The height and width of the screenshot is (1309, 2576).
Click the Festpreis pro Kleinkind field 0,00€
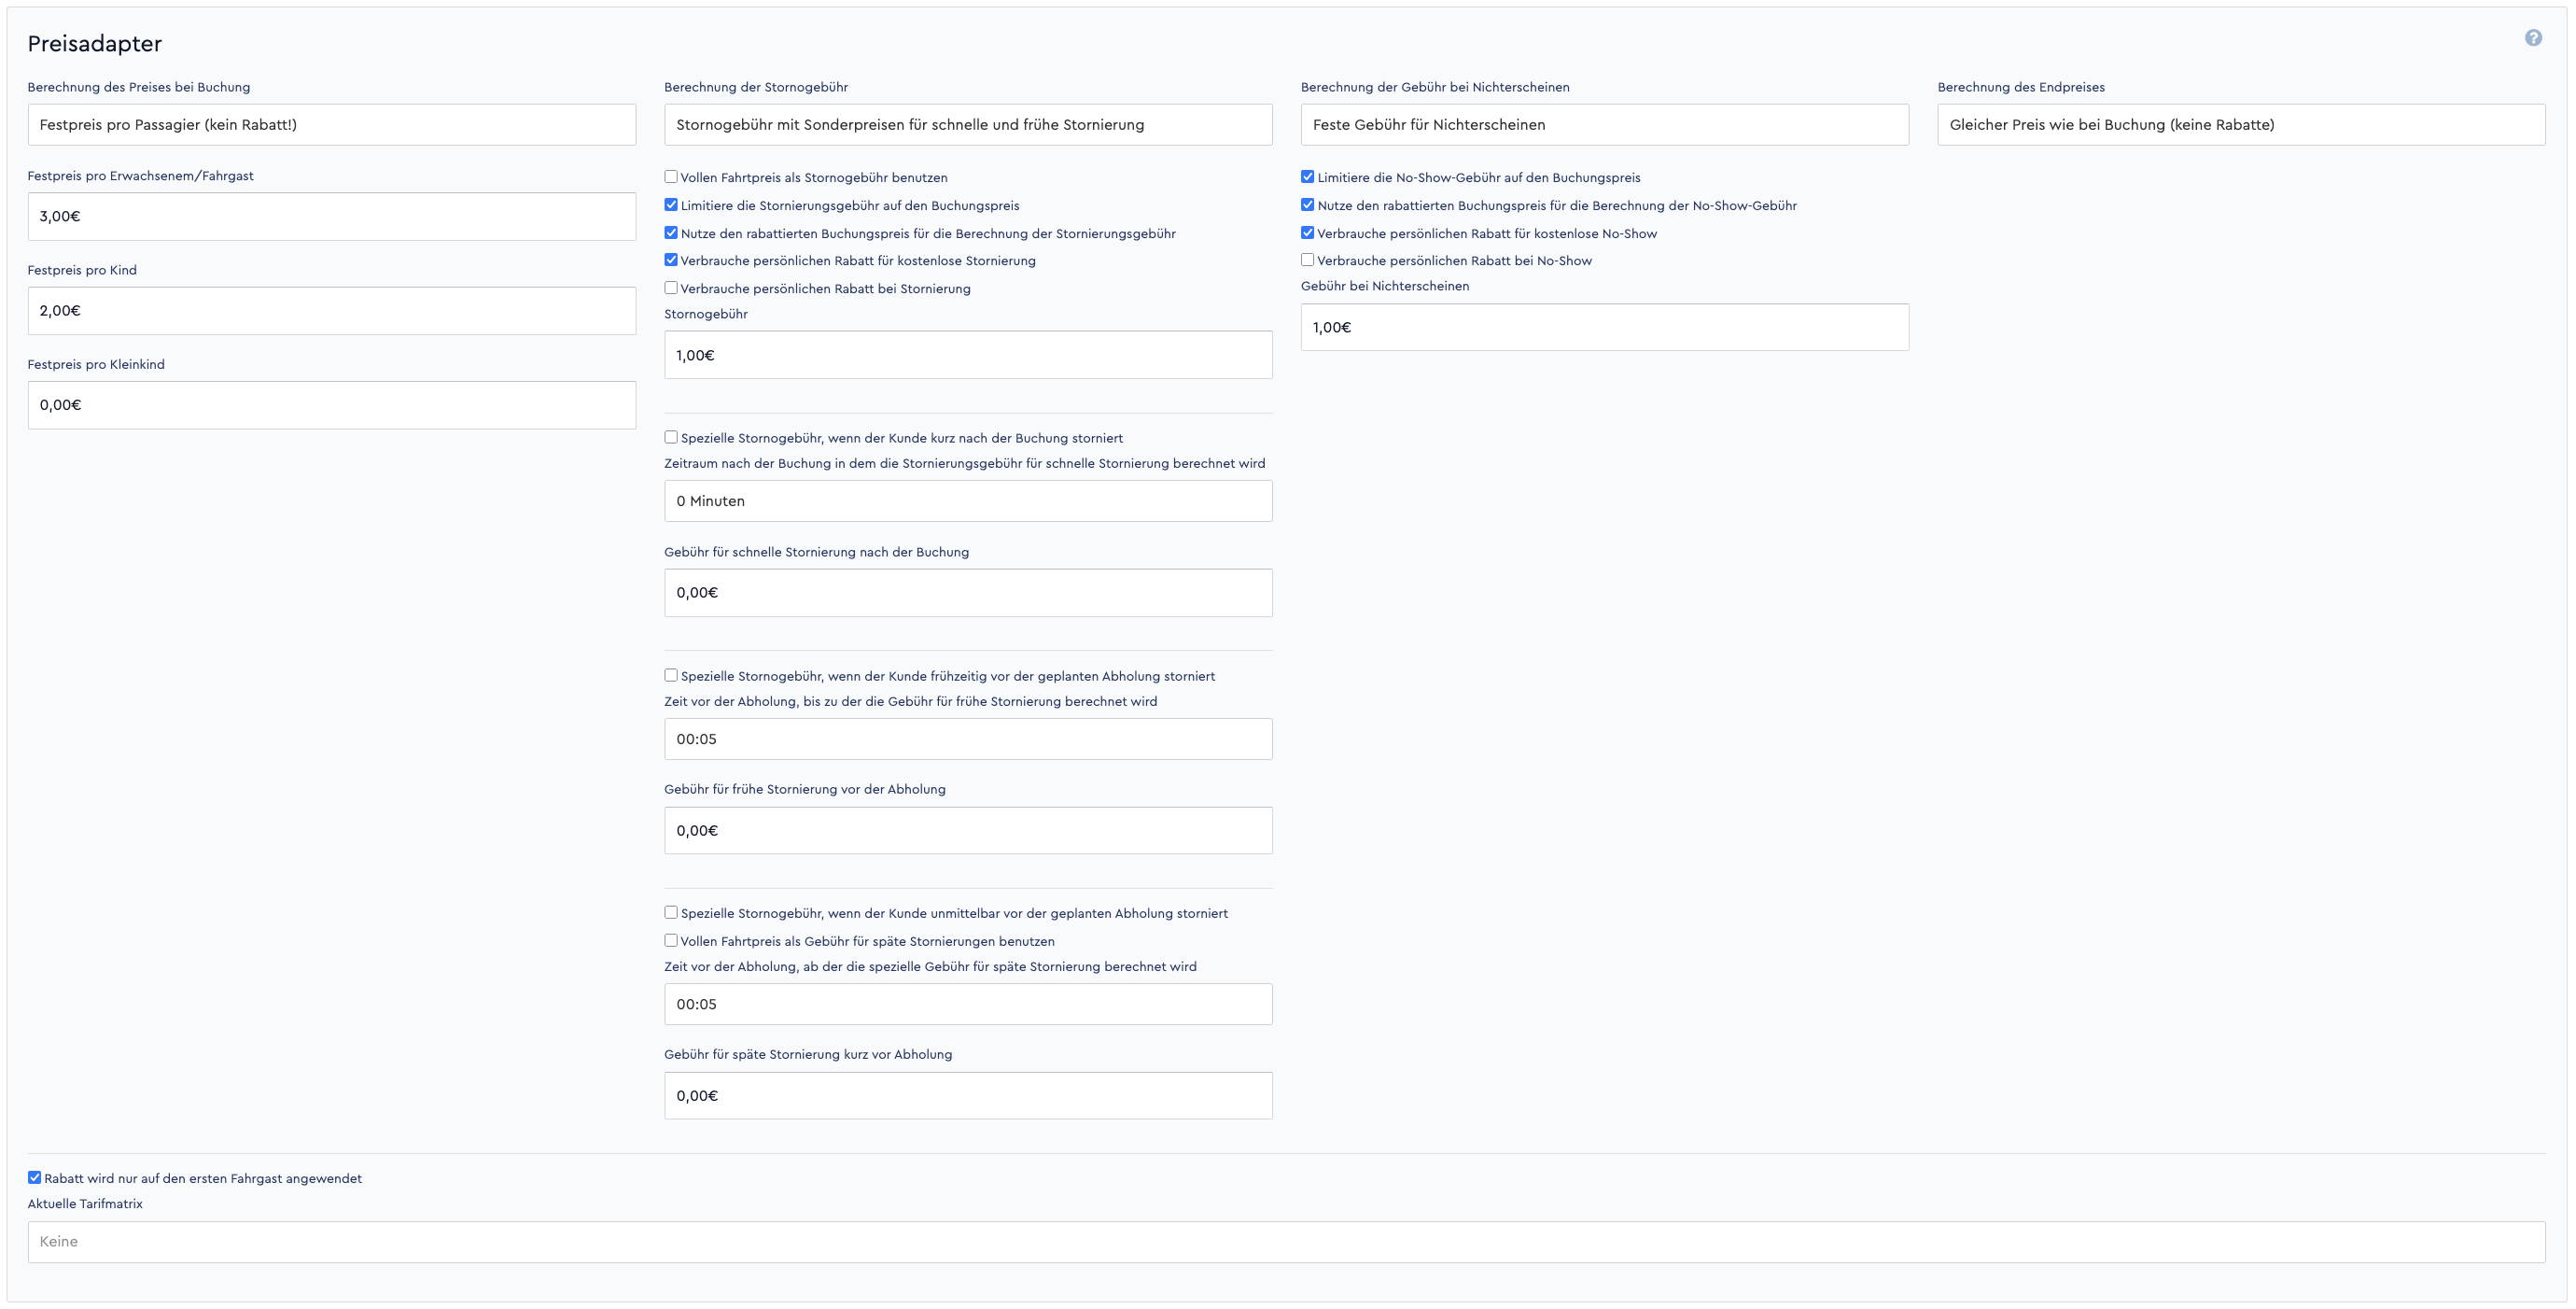pos(332,405)
